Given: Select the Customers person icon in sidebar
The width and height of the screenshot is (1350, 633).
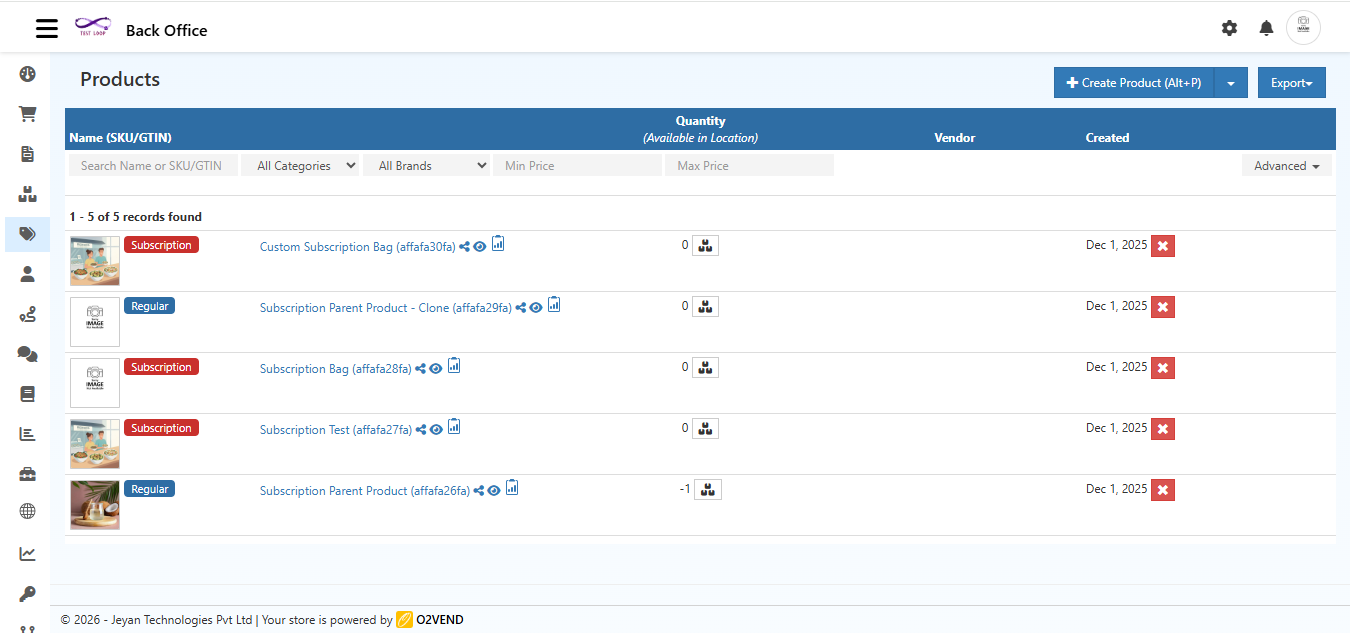Looking at the screenshot, I should (x=27, y=273).
